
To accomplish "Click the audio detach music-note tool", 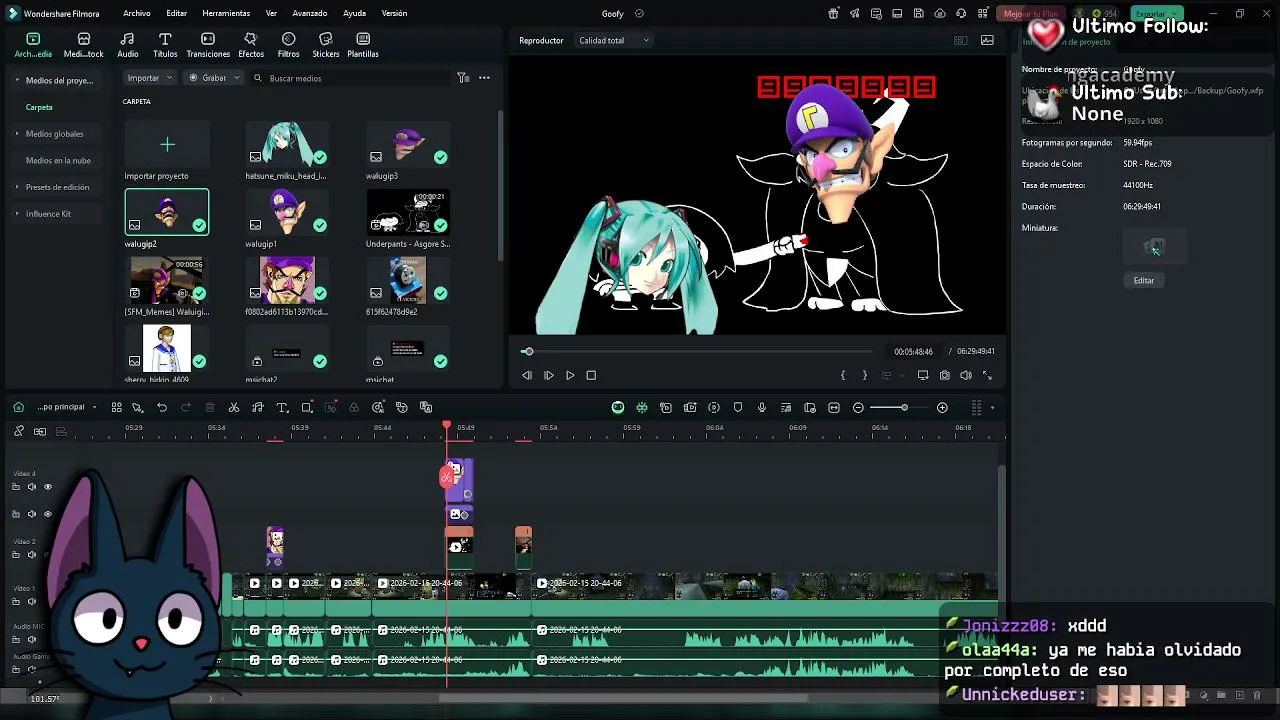I will coord(257,407).
